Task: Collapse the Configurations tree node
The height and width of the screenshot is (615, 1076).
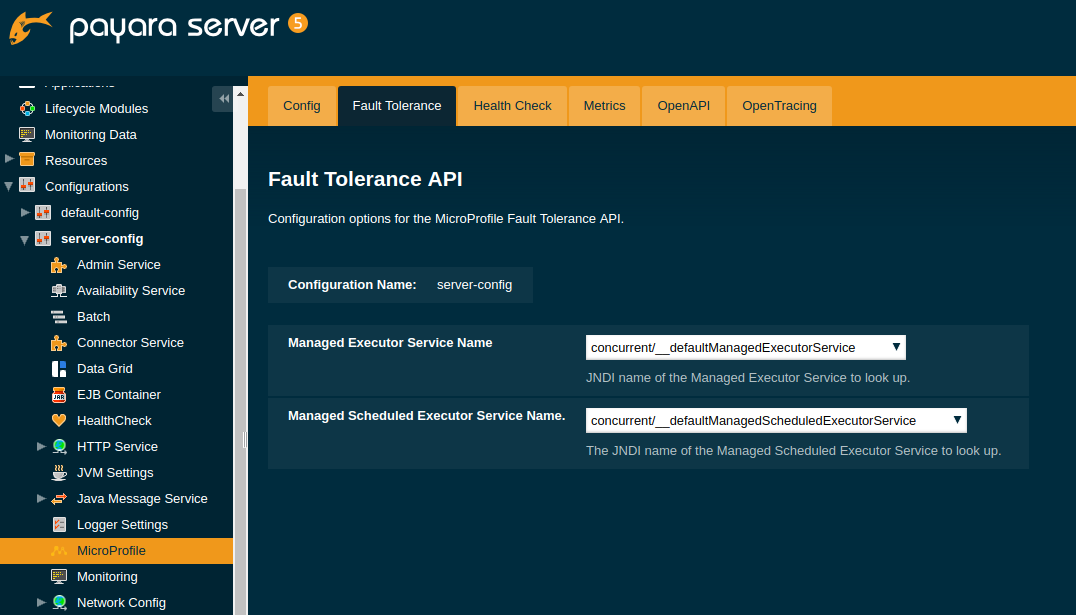Action: click(9, 186)
